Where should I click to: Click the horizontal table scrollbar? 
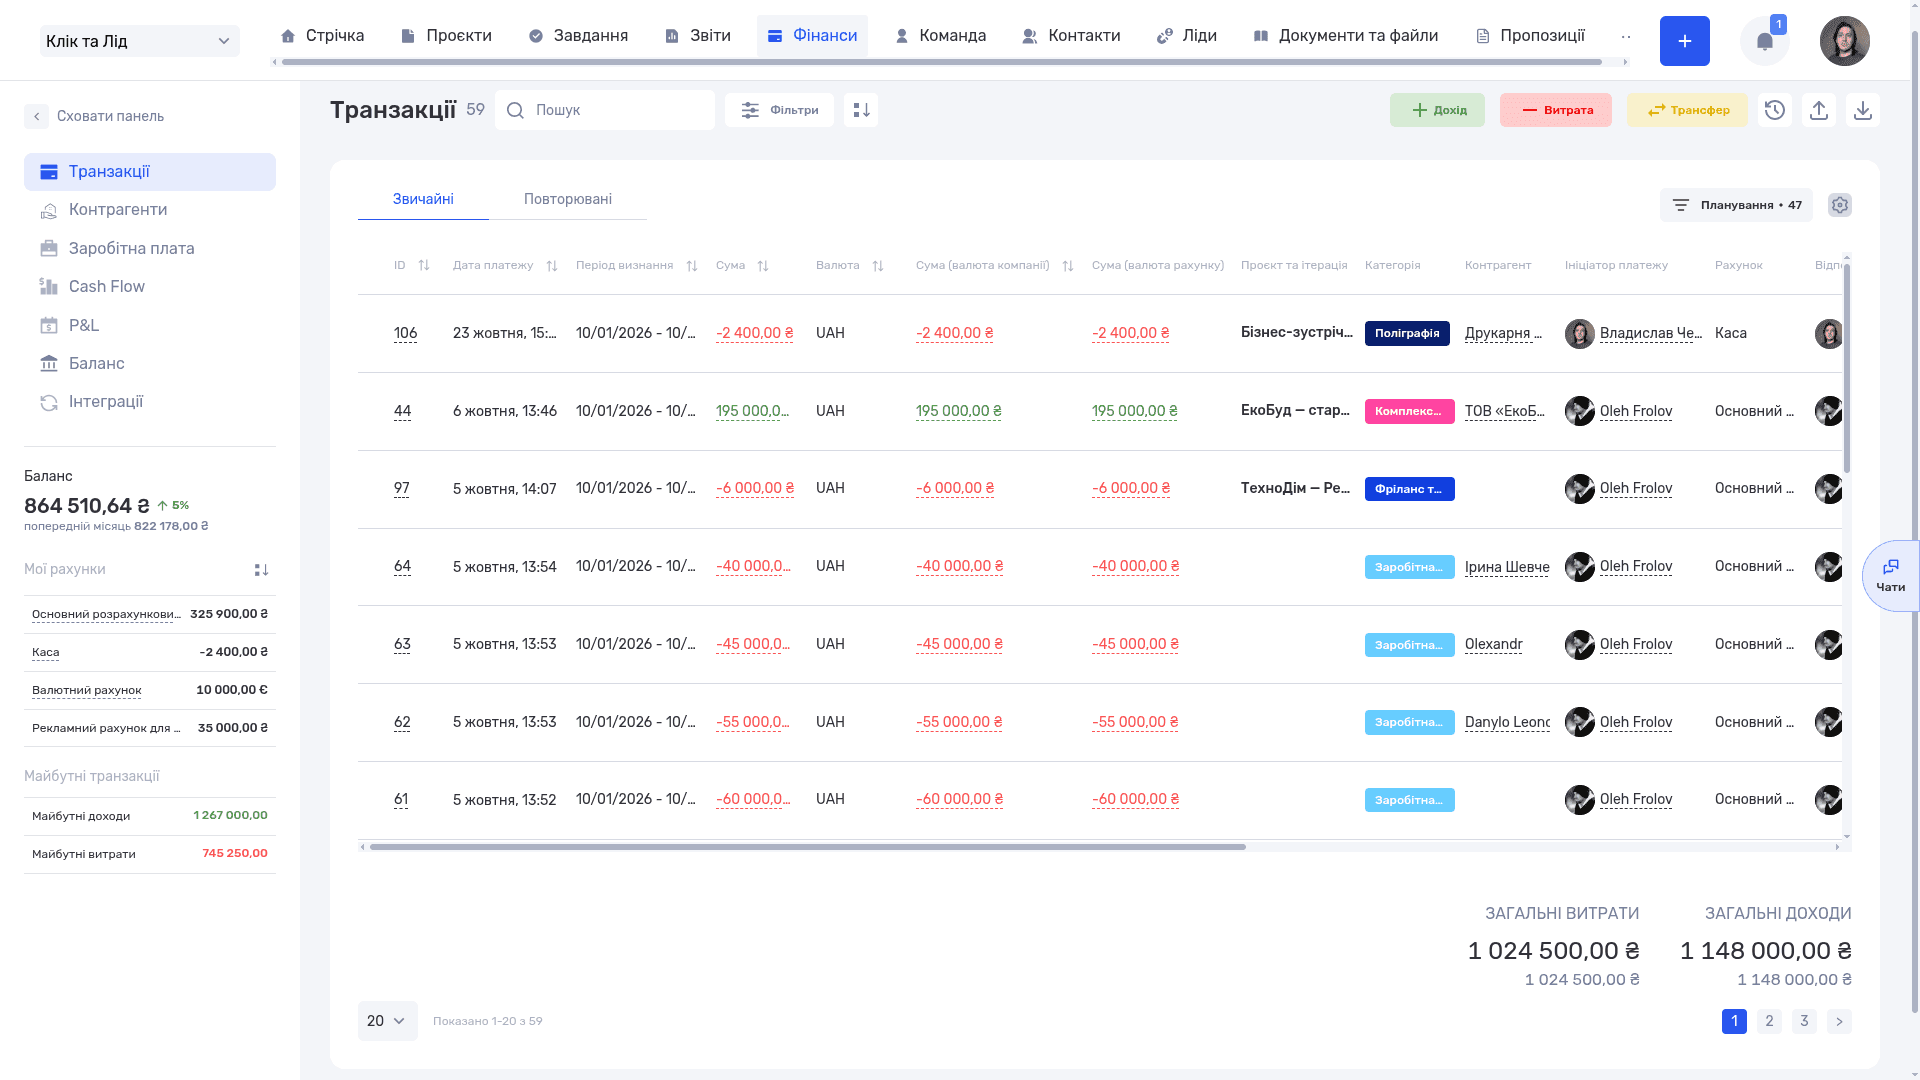pos(808,847)
